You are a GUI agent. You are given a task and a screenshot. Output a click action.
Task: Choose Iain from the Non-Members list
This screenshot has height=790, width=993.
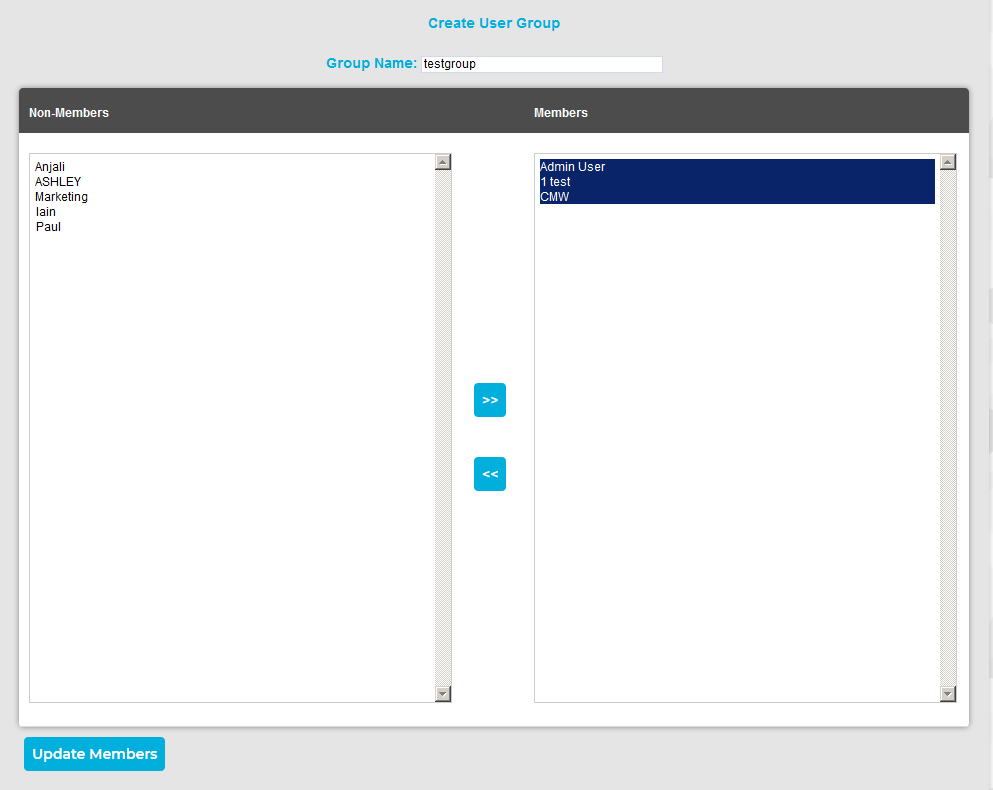(46, 212)
